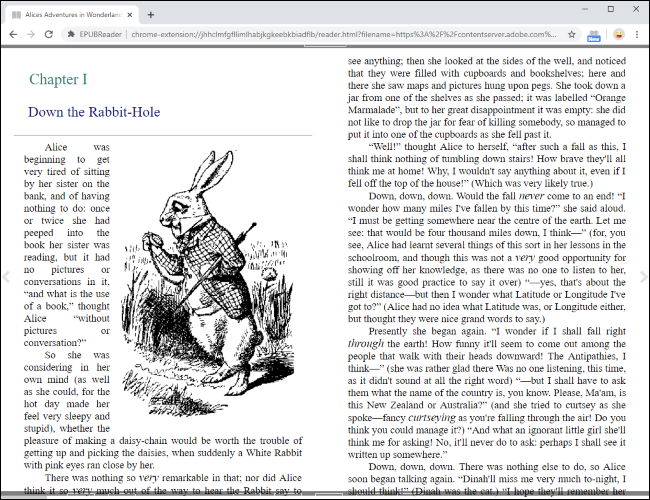650x500 pixels.
Task: Click the browser forward arrow
Action: [31, 34]
